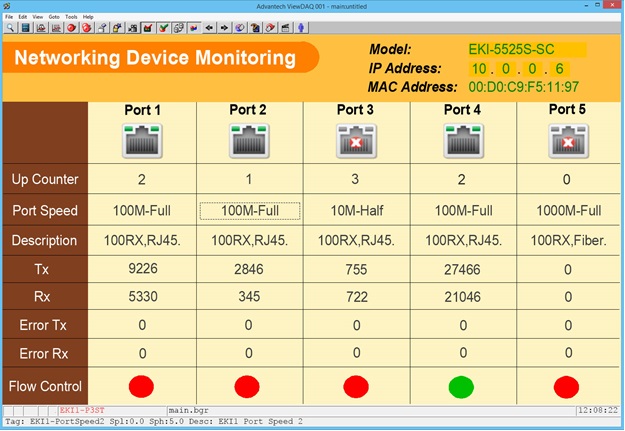Click the trend chart toolbar icon
The width and height of the screenshot is (625, 431).
tap(56, 28)
